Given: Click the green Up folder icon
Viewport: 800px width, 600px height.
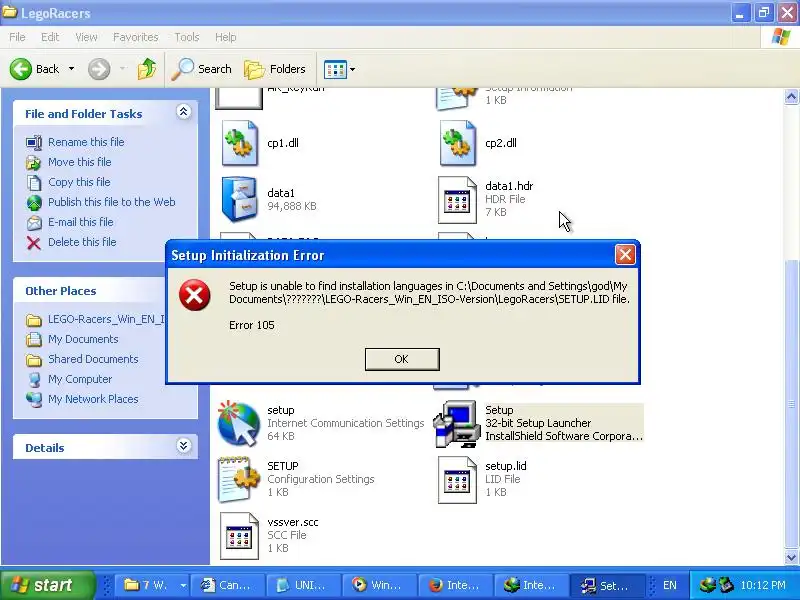Looking at the screenshot, I should [x=147, y=69].
